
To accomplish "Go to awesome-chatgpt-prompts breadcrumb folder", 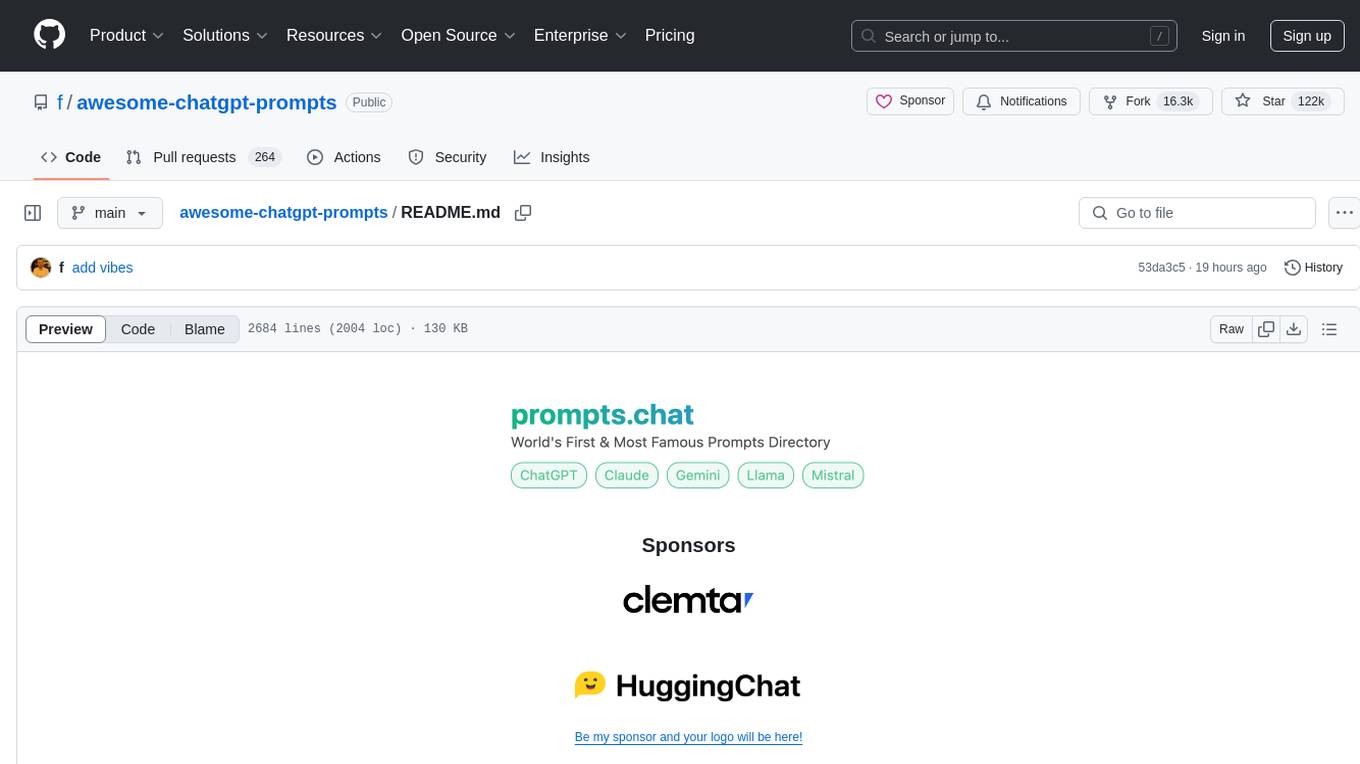I will point(283,212).
